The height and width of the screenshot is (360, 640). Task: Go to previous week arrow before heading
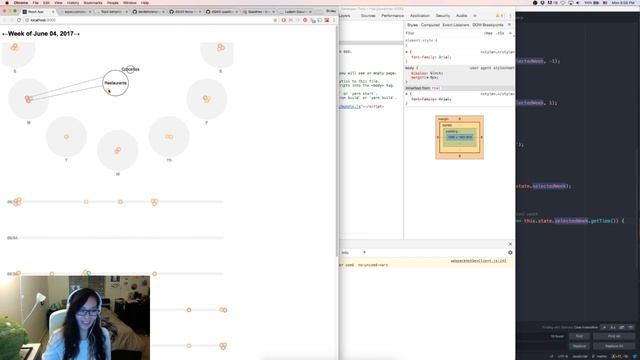point(5,34)
